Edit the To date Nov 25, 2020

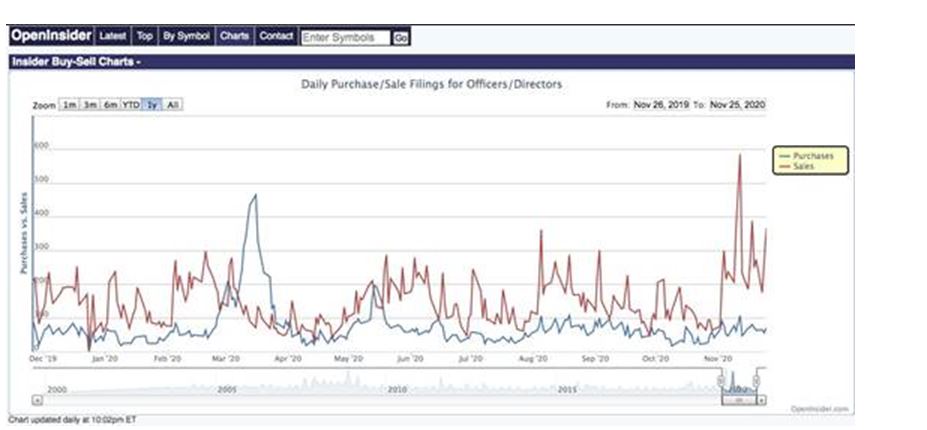pos(738,105)
